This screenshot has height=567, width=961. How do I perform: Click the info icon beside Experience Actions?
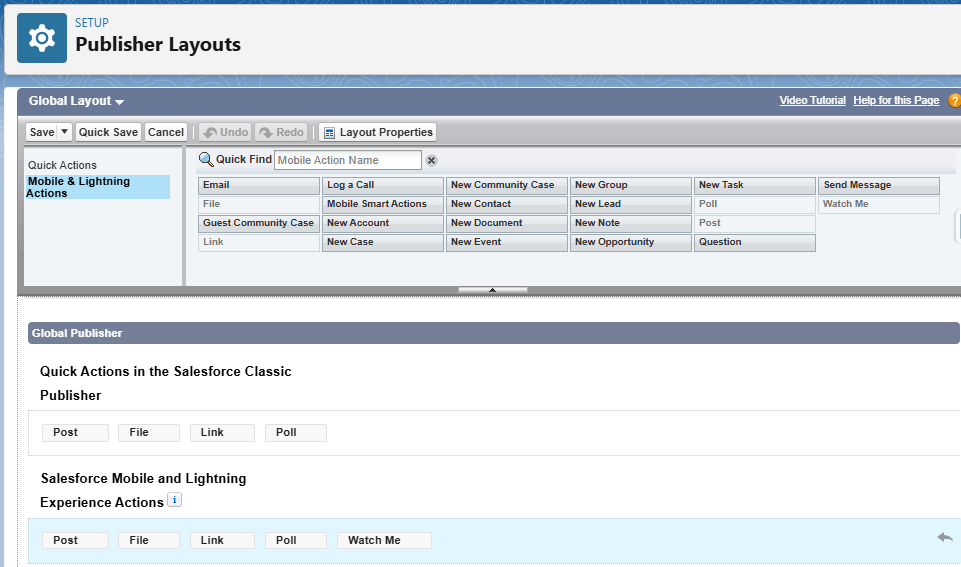(174, 500)
